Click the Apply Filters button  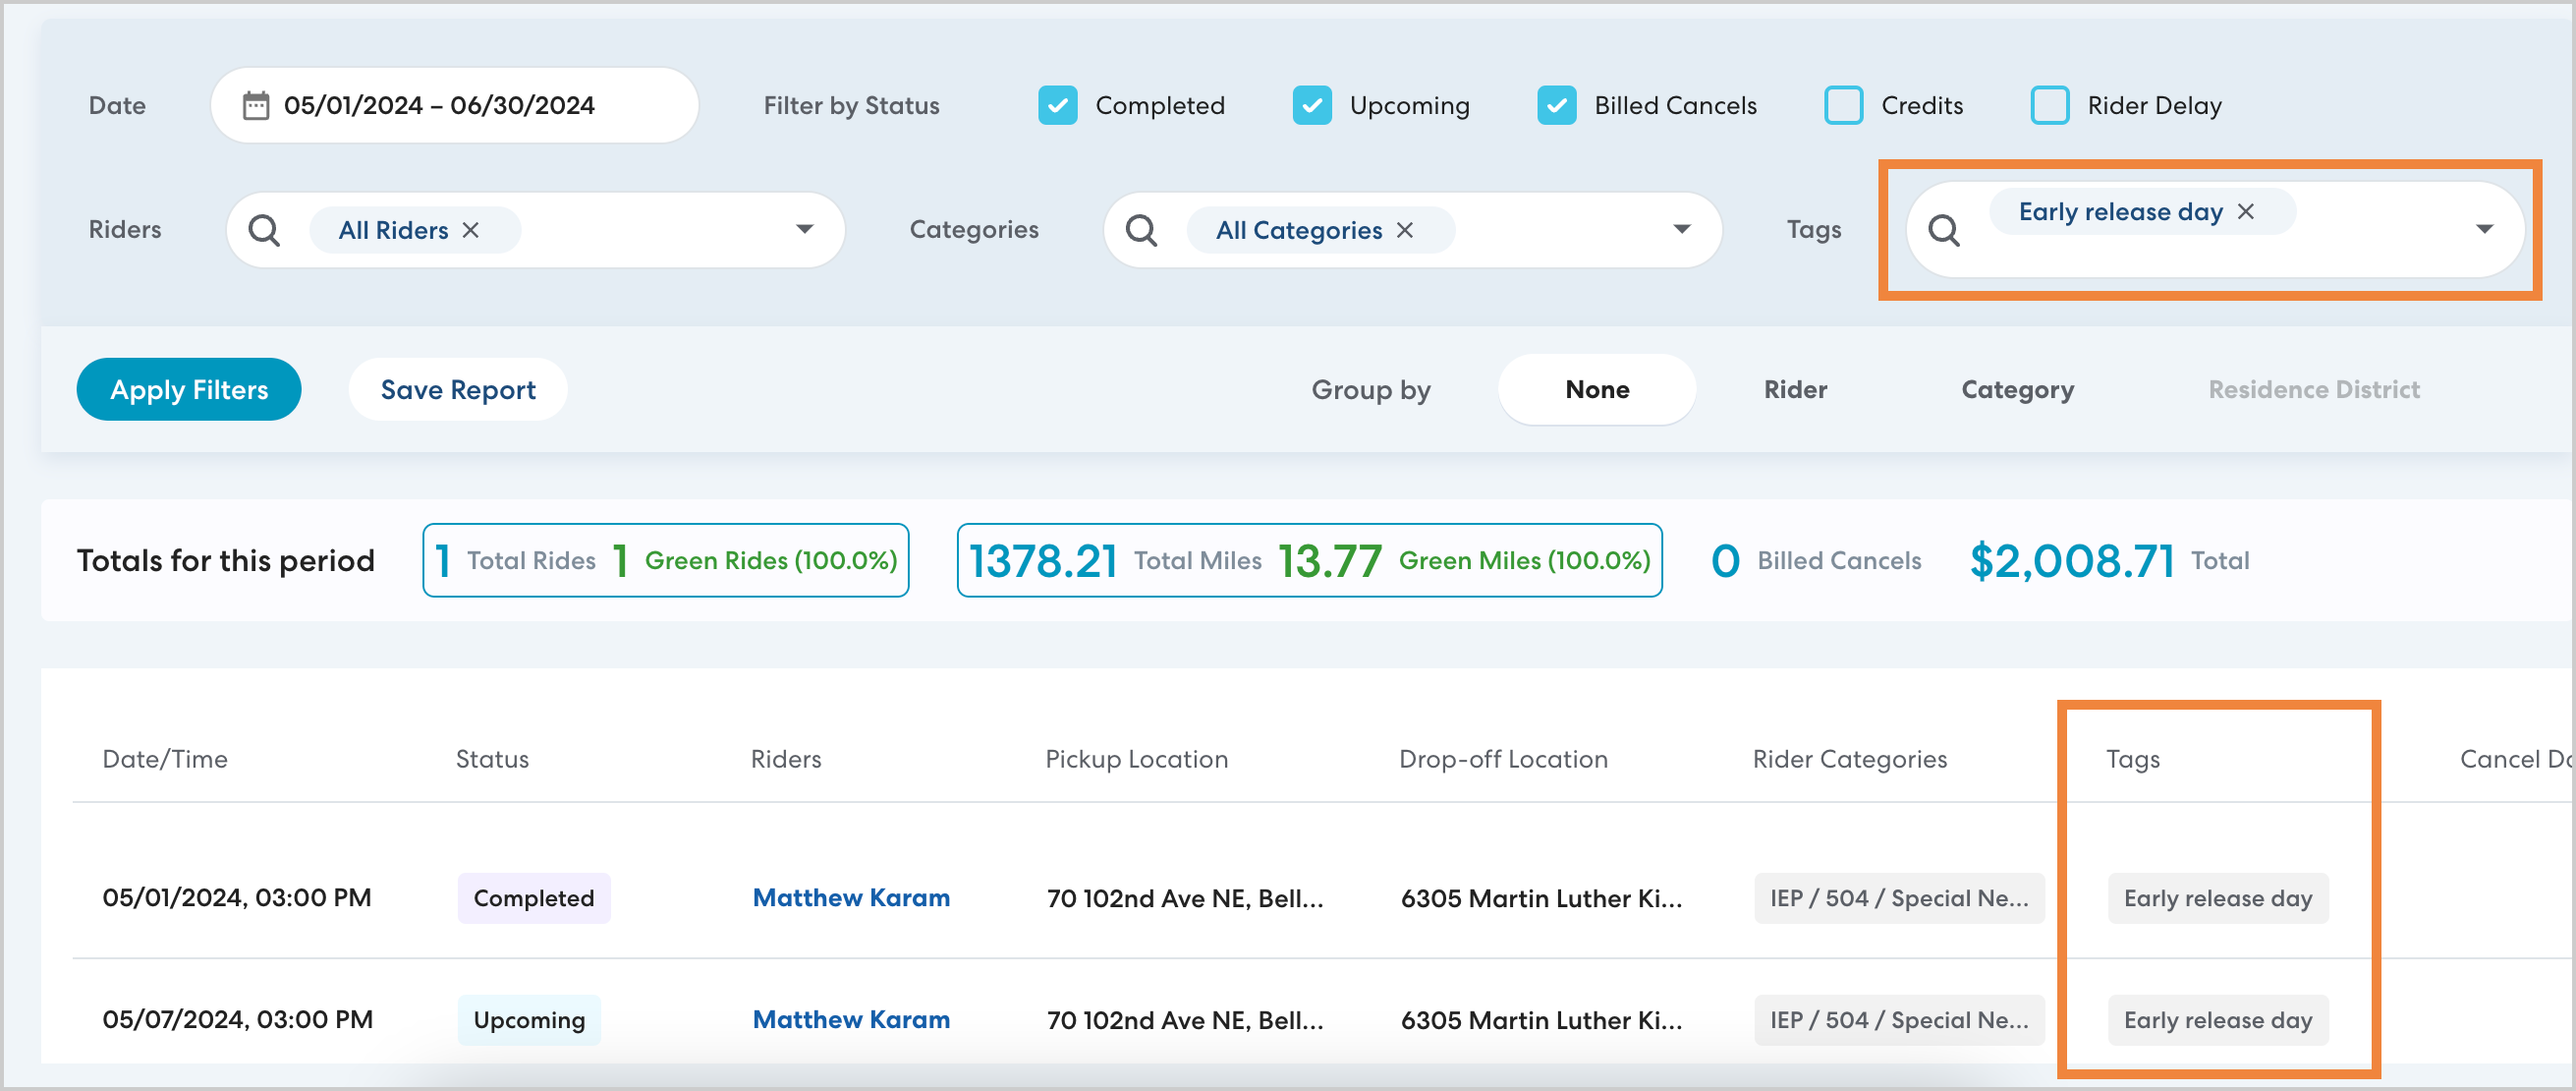[x=189, y=389]
